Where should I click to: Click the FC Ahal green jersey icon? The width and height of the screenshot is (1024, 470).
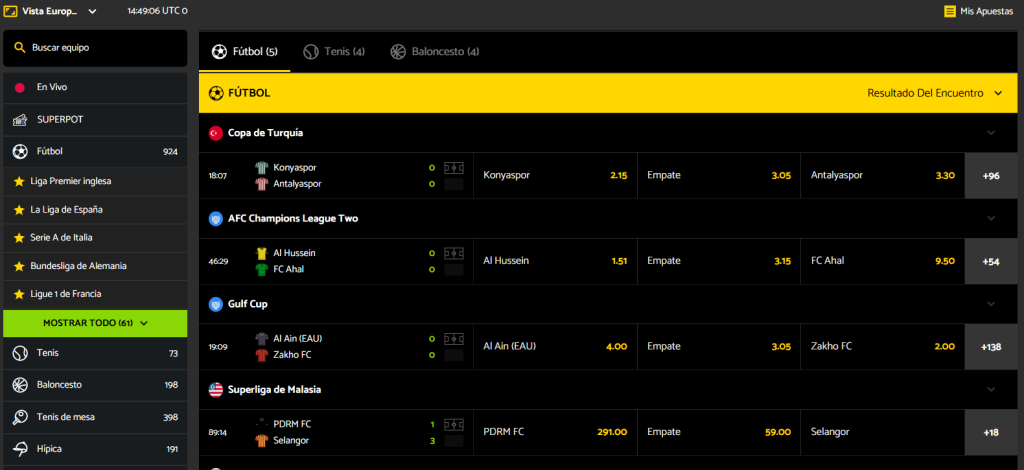click(261, 269)
